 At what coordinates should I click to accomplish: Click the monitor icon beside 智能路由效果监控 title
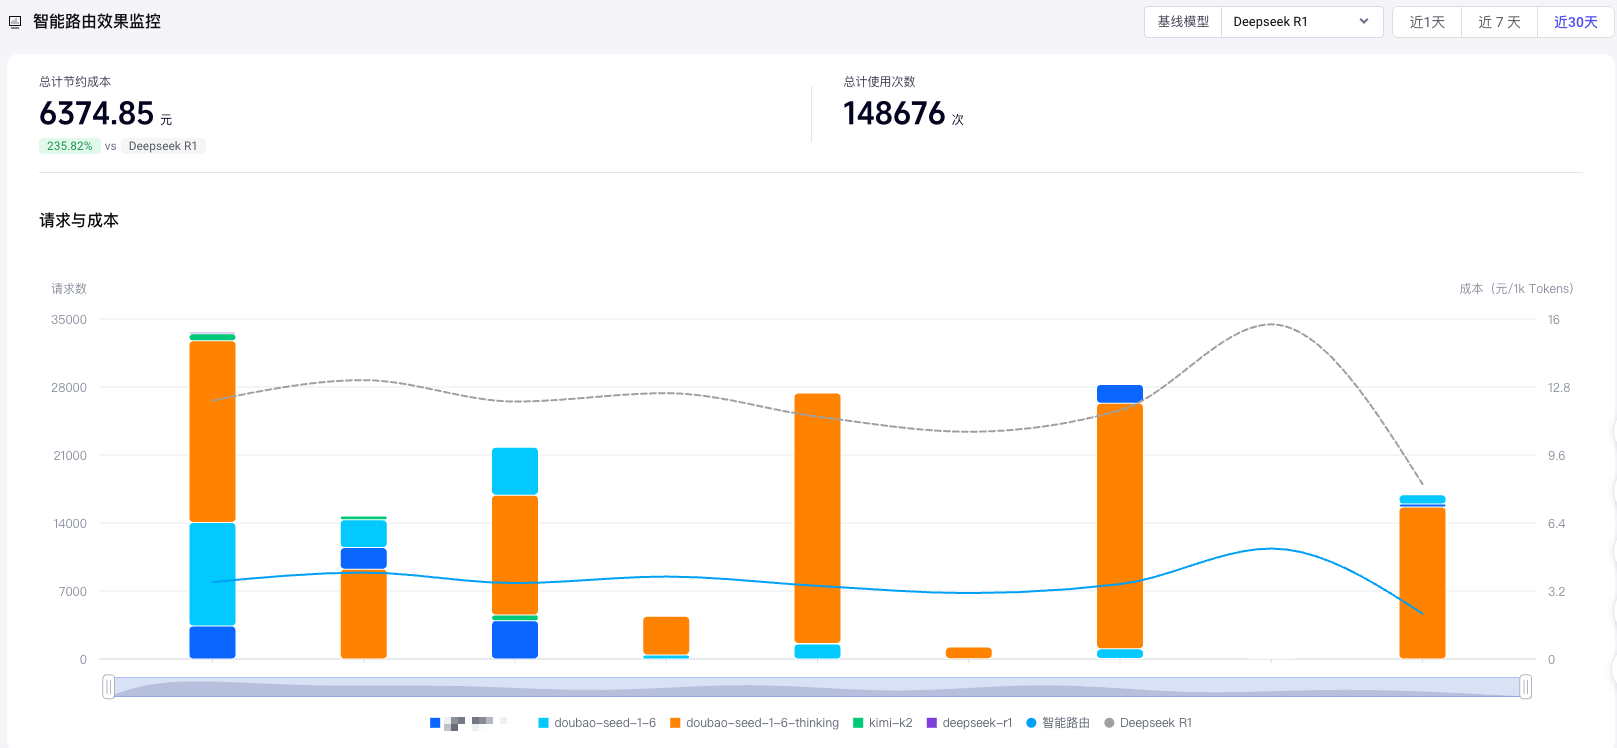pos(15,22)
